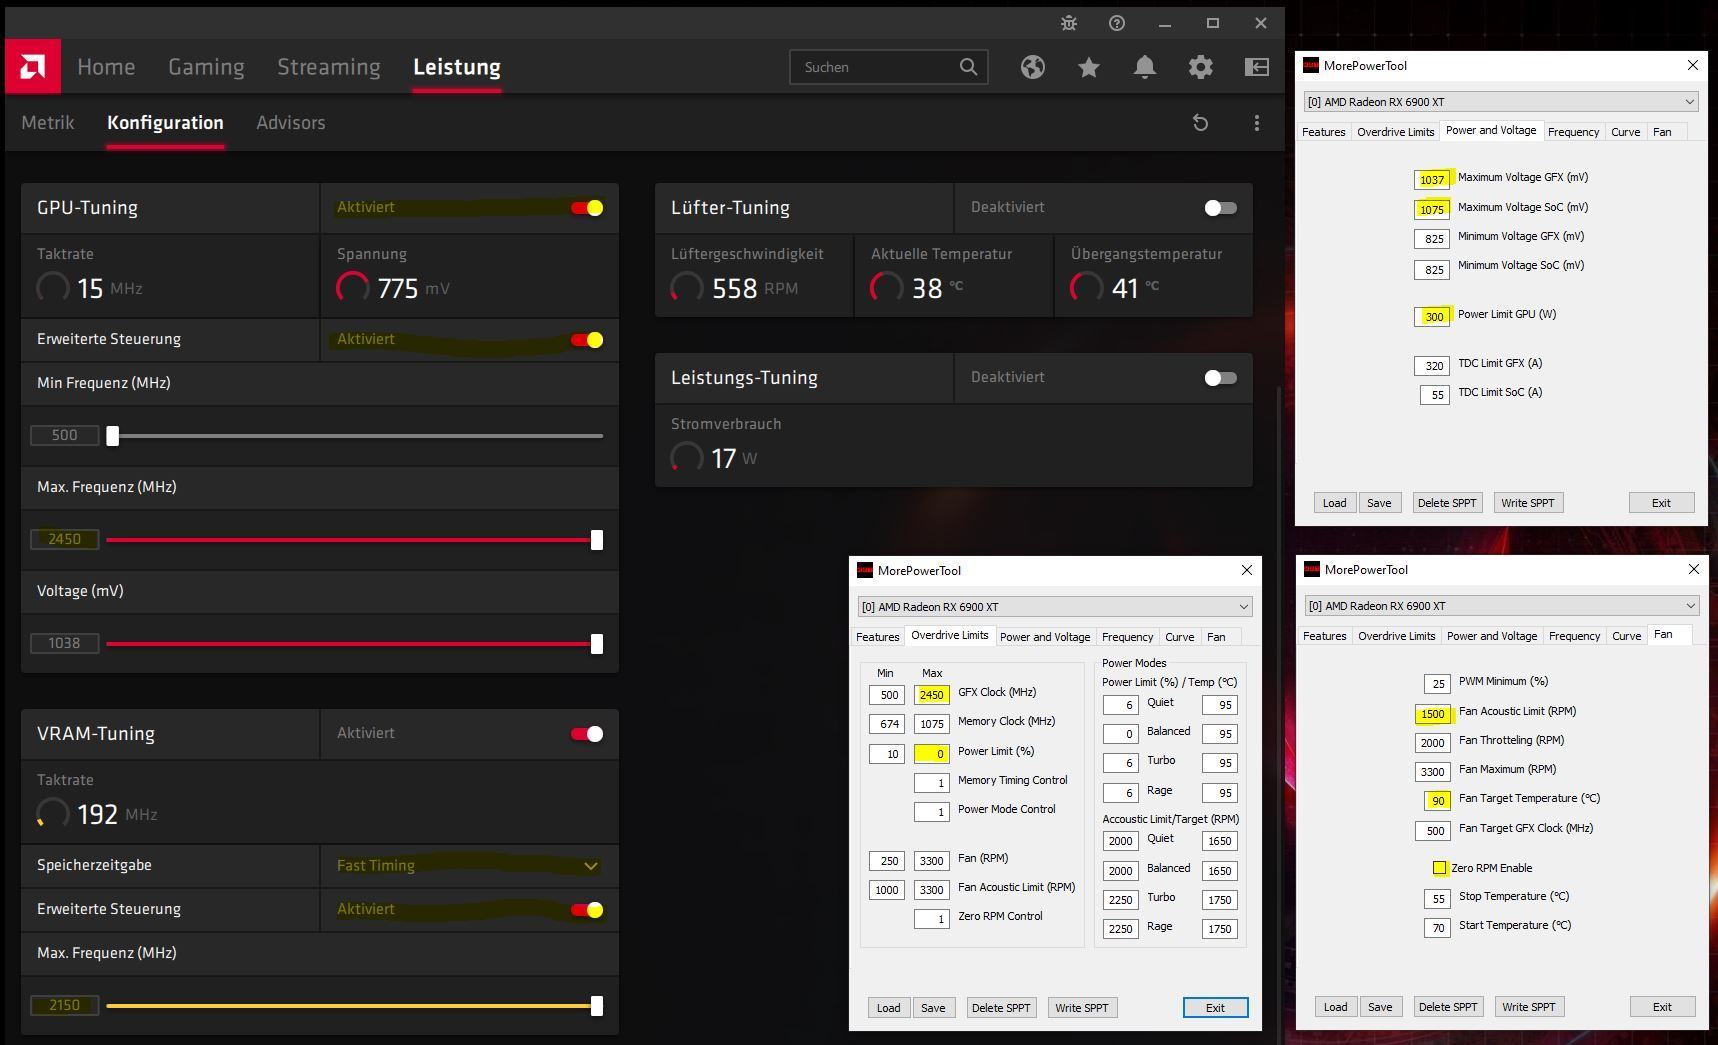Screen dimensions: 1718x1045
Task: Enable Leistungs-Tuning switch
Action: tap(1221, 378)
